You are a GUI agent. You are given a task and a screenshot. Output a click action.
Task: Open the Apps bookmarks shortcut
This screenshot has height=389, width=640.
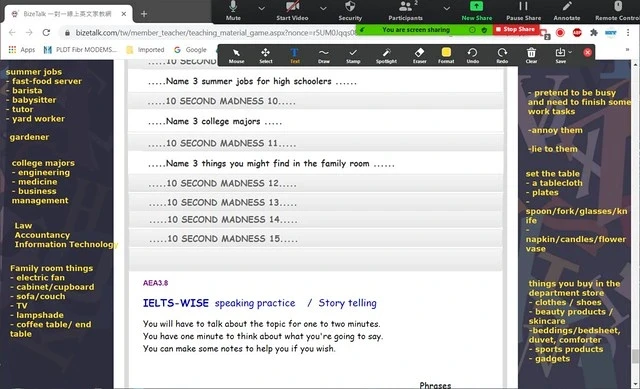[22, 50]
